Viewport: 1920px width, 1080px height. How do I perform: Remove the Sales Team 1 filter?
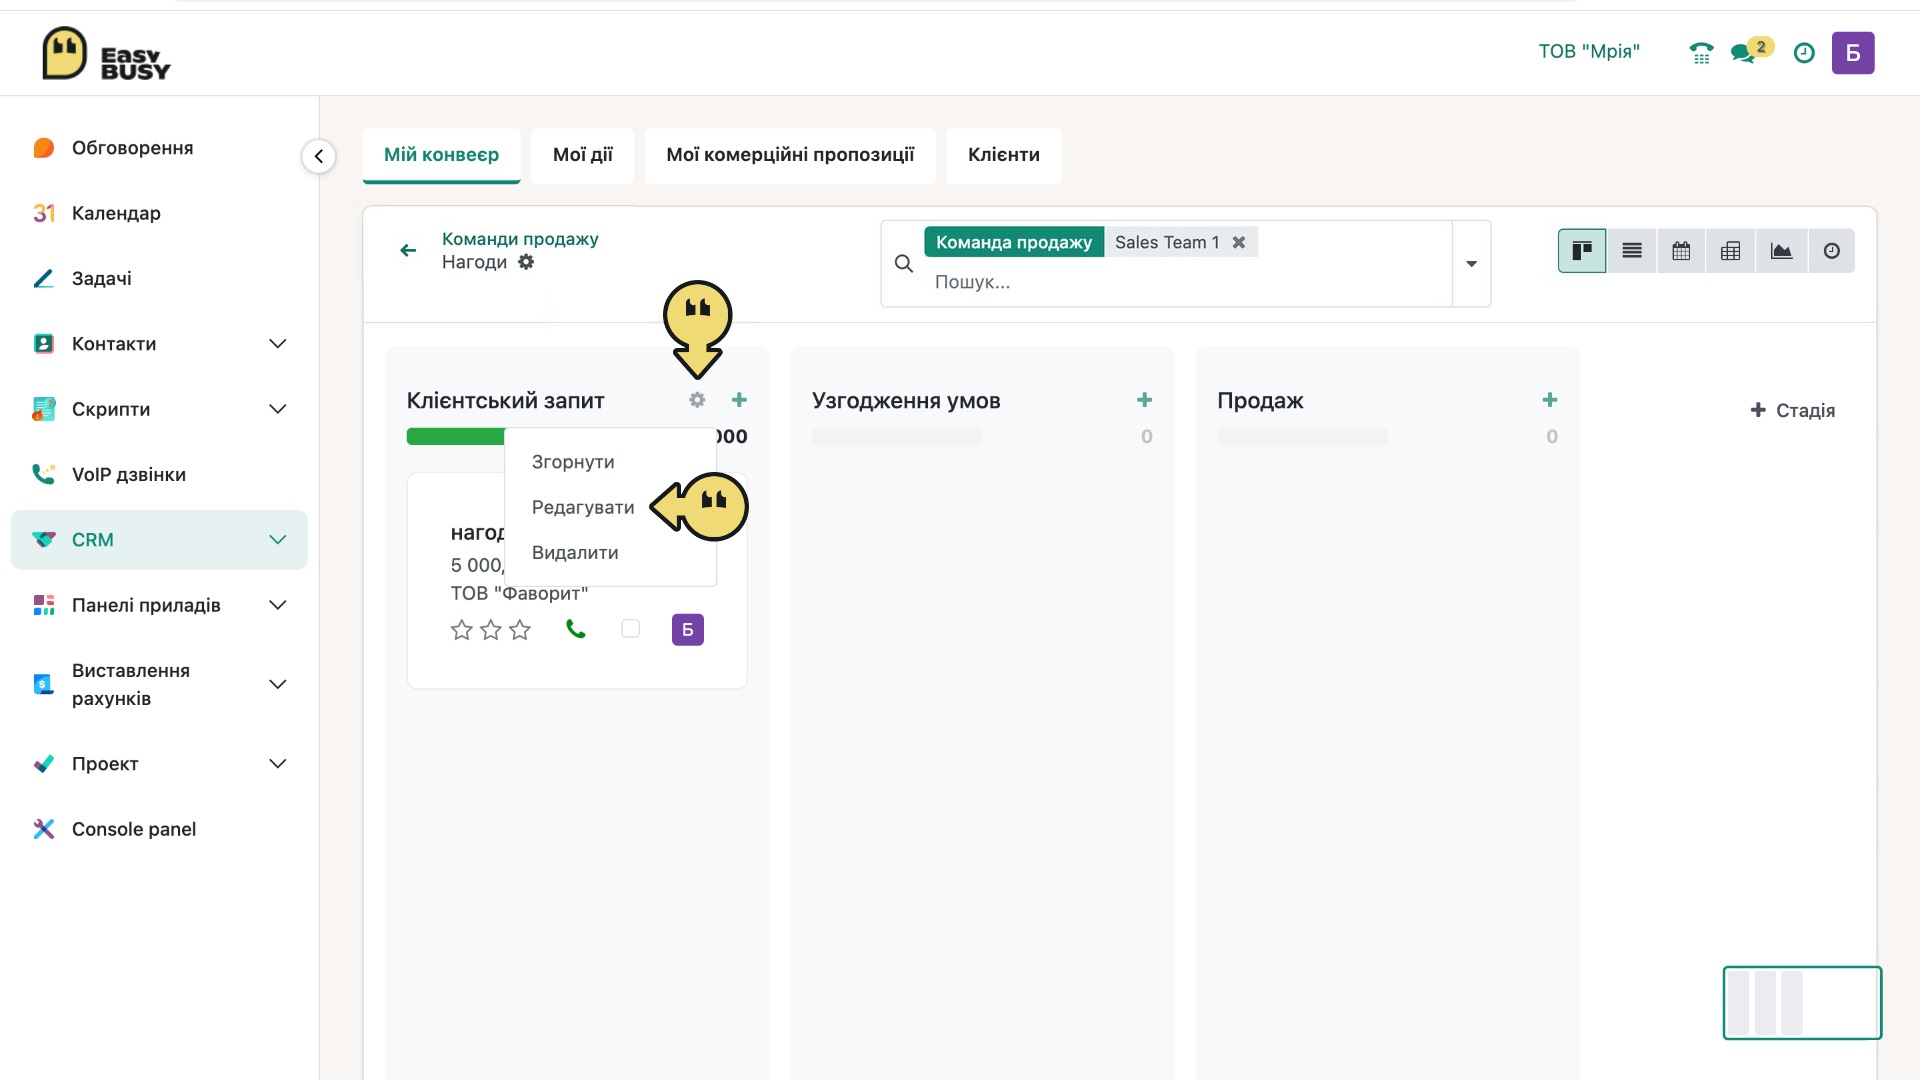(x=1239, y=242)
